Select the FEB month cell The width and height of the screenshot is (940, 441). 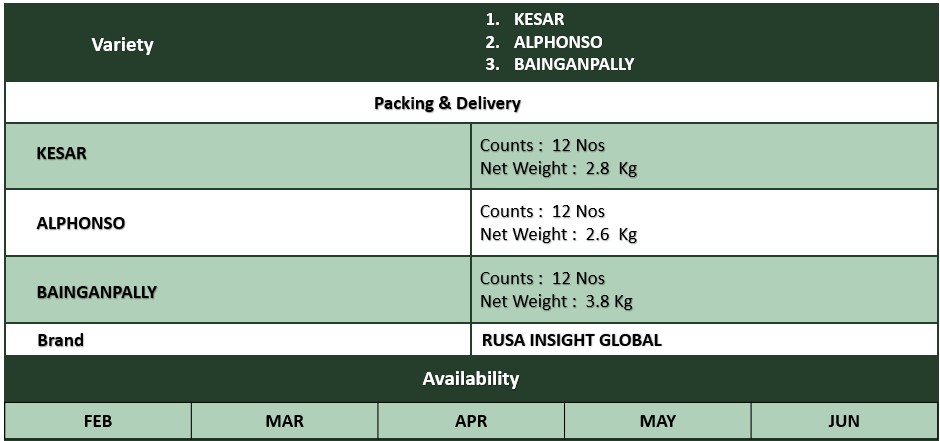coord(98,421)
